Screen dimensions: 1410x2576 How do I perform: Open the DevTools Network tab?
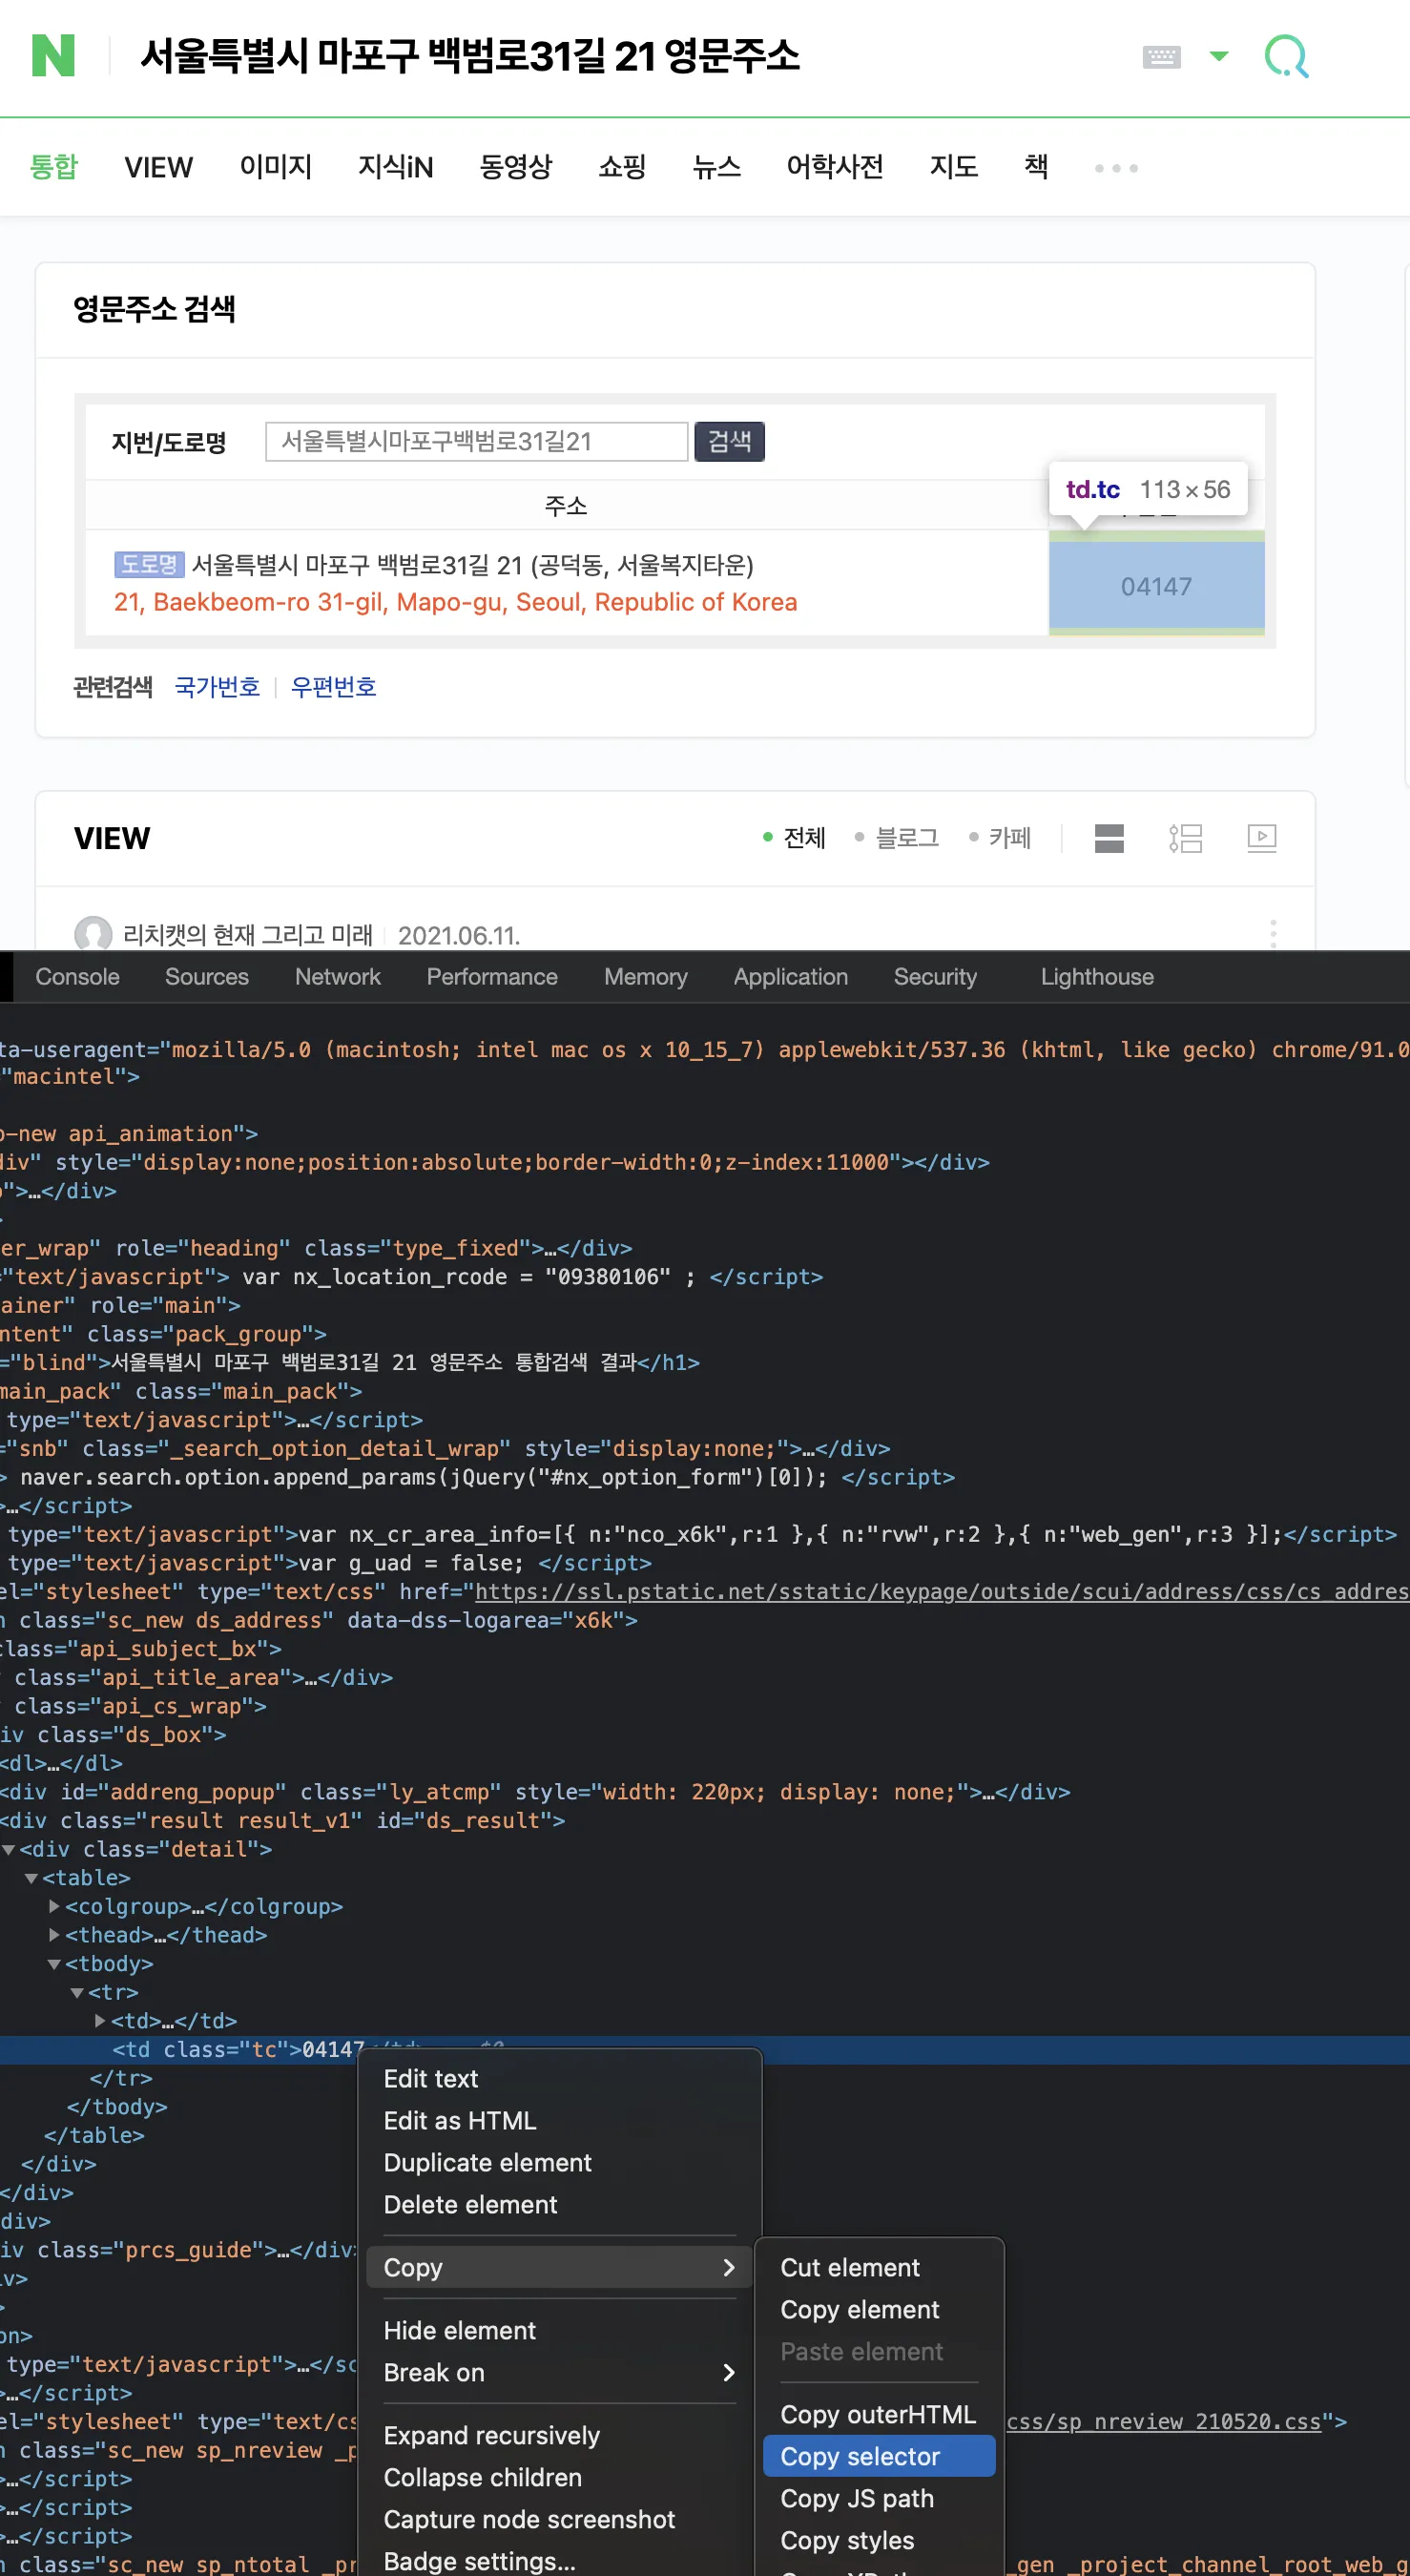tap(338, 977)
